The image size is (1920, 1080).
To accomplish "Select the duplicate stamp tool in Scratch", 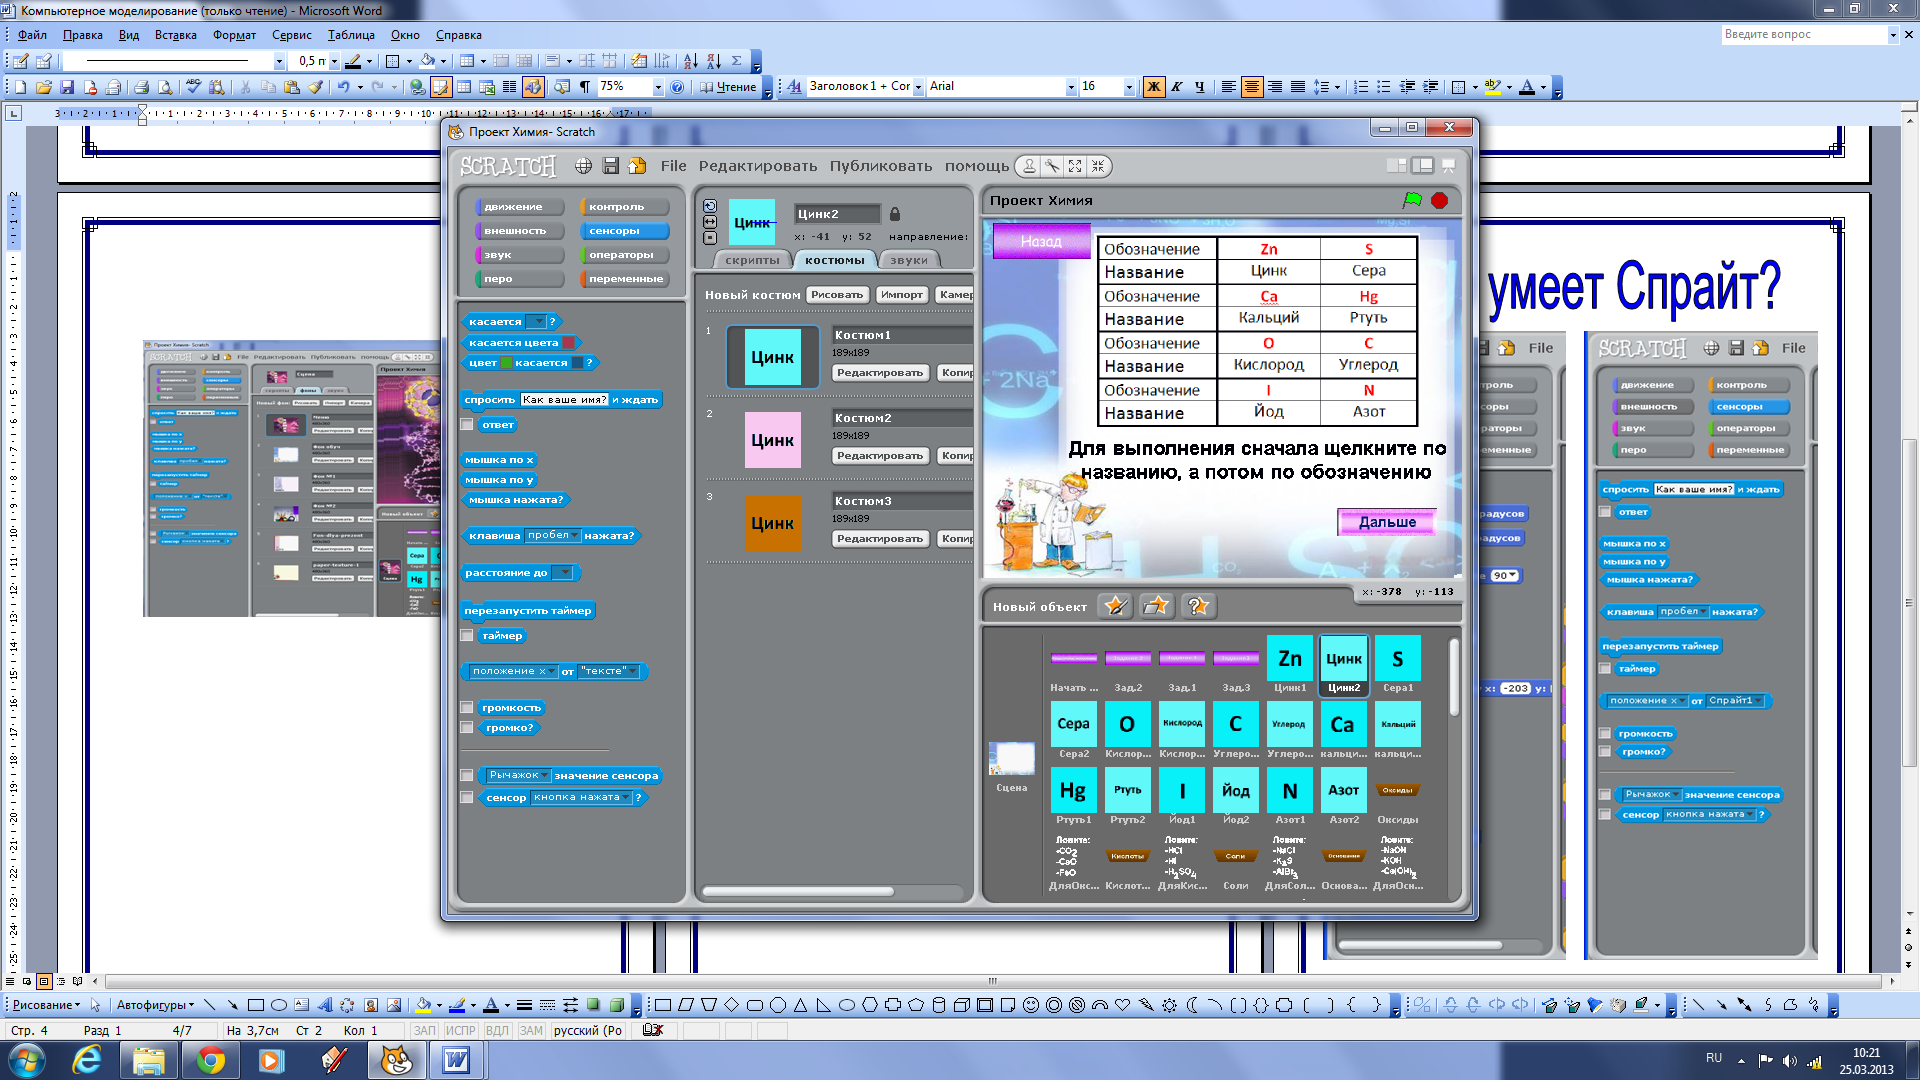I will (1029, 166).
